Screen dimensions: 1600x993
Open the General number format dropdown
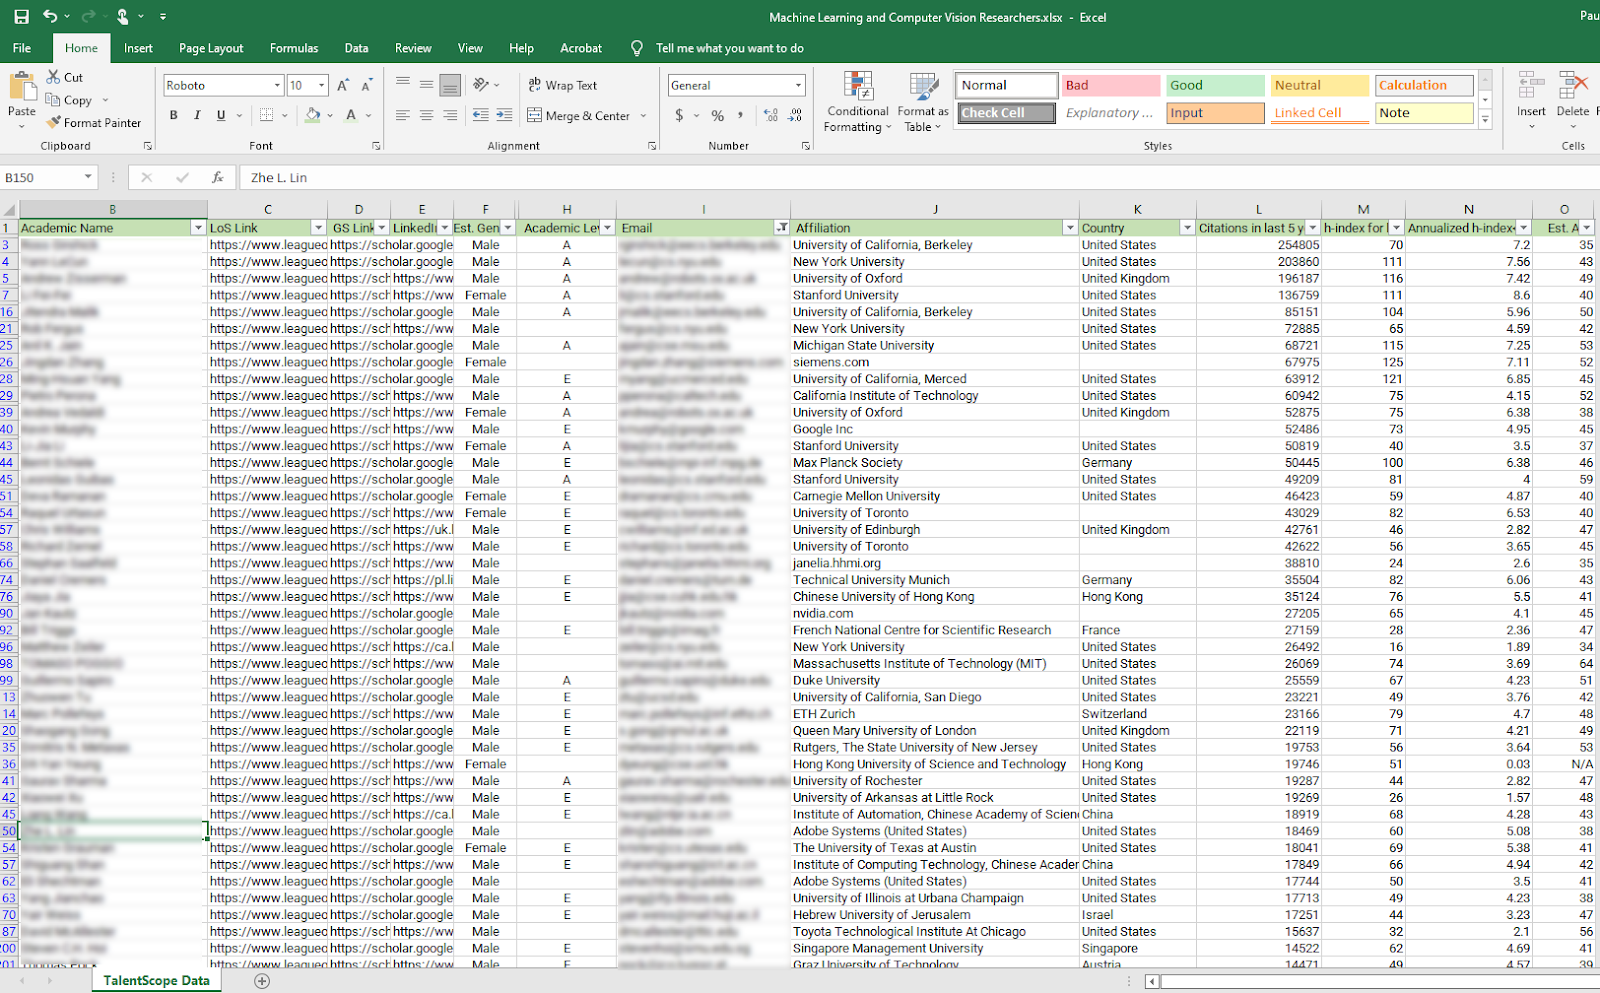point(798,86)
